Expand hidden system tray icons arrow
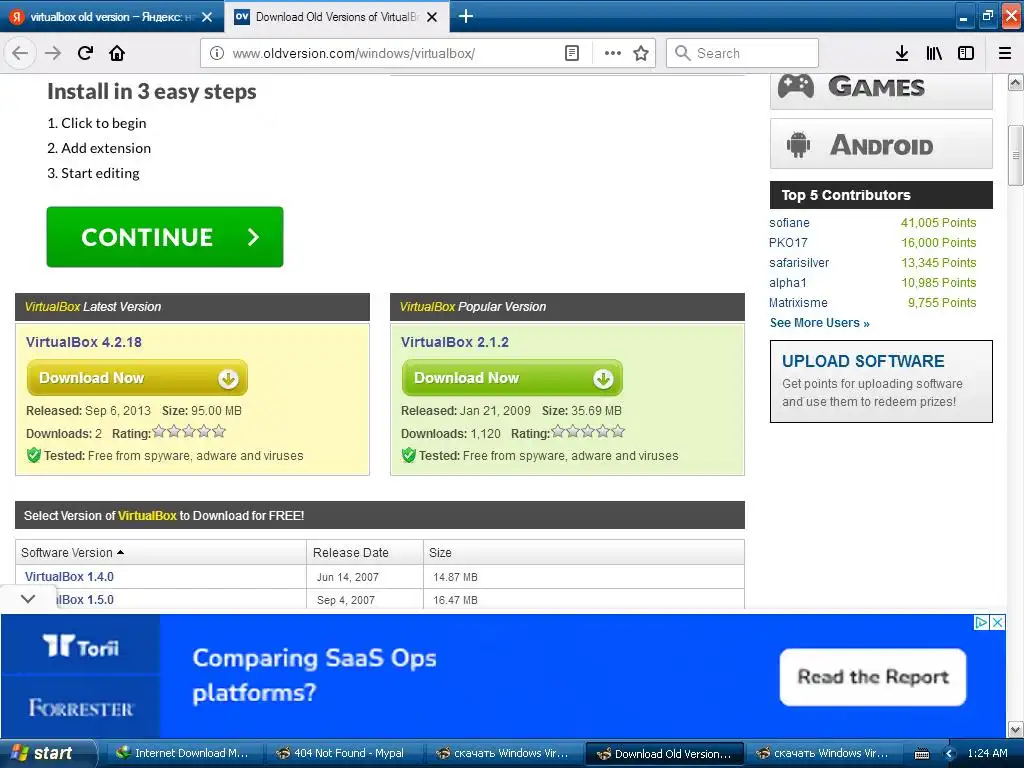The image size is (1024, 768). click(x=949, y=754)
